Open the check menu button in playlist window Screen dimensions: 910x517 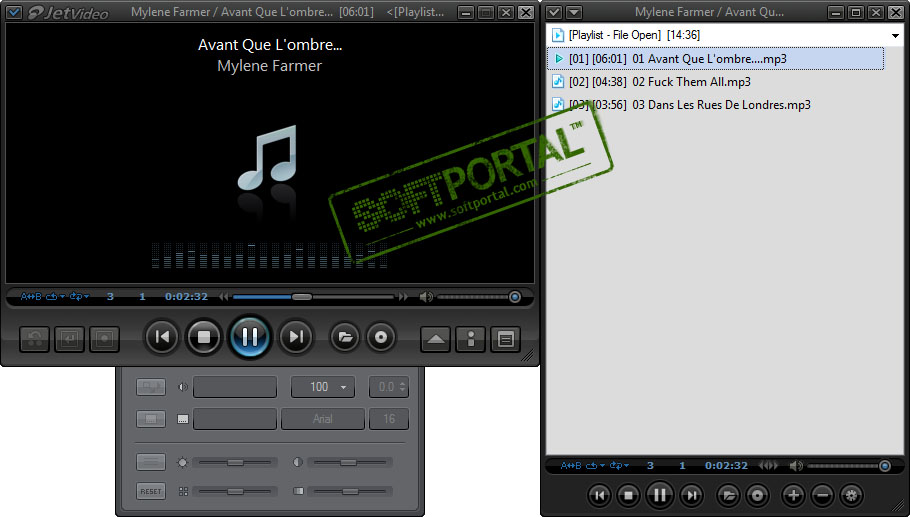[x=554, y=12]
